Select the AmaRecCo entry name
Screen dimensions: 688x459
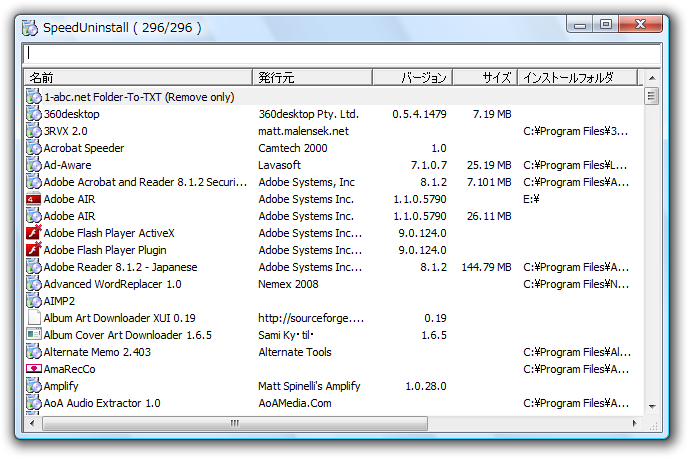click(x=69, y=369)
